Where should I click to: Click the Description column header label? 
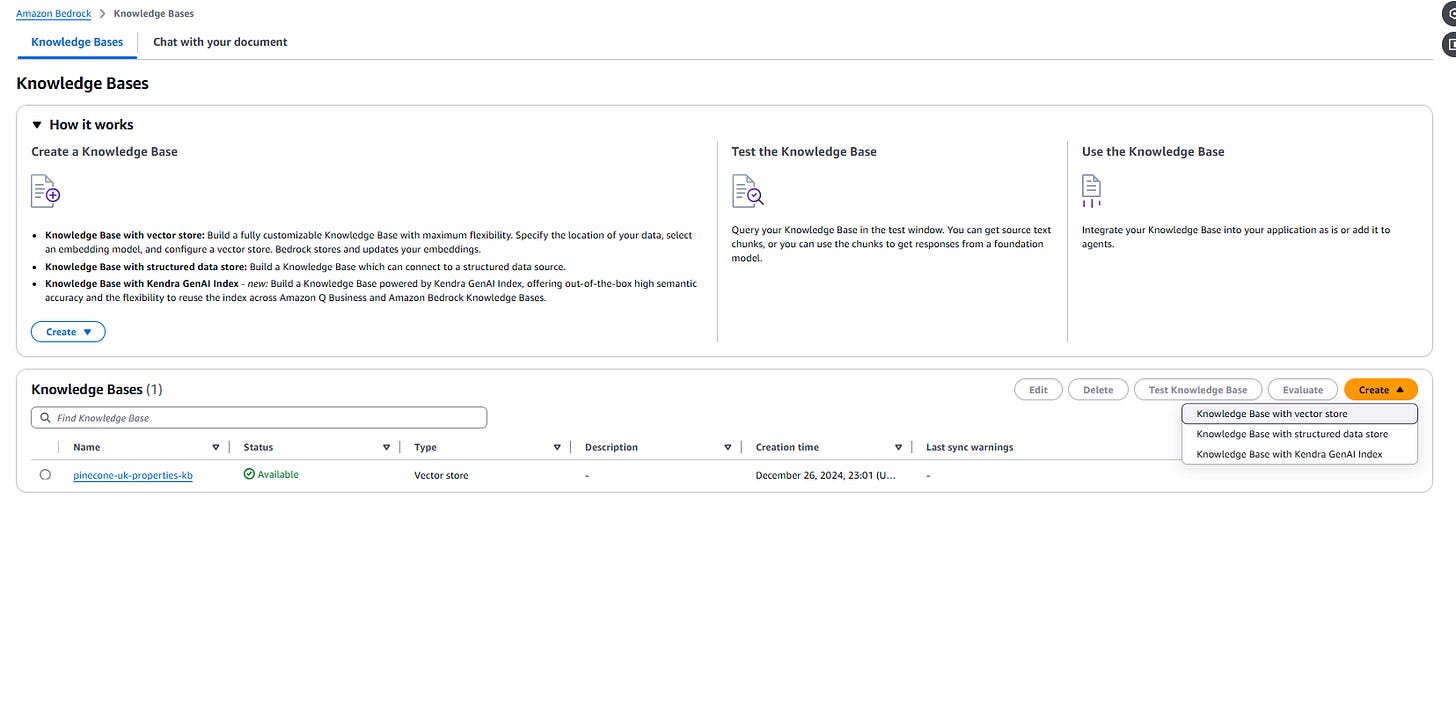point(611,447)
